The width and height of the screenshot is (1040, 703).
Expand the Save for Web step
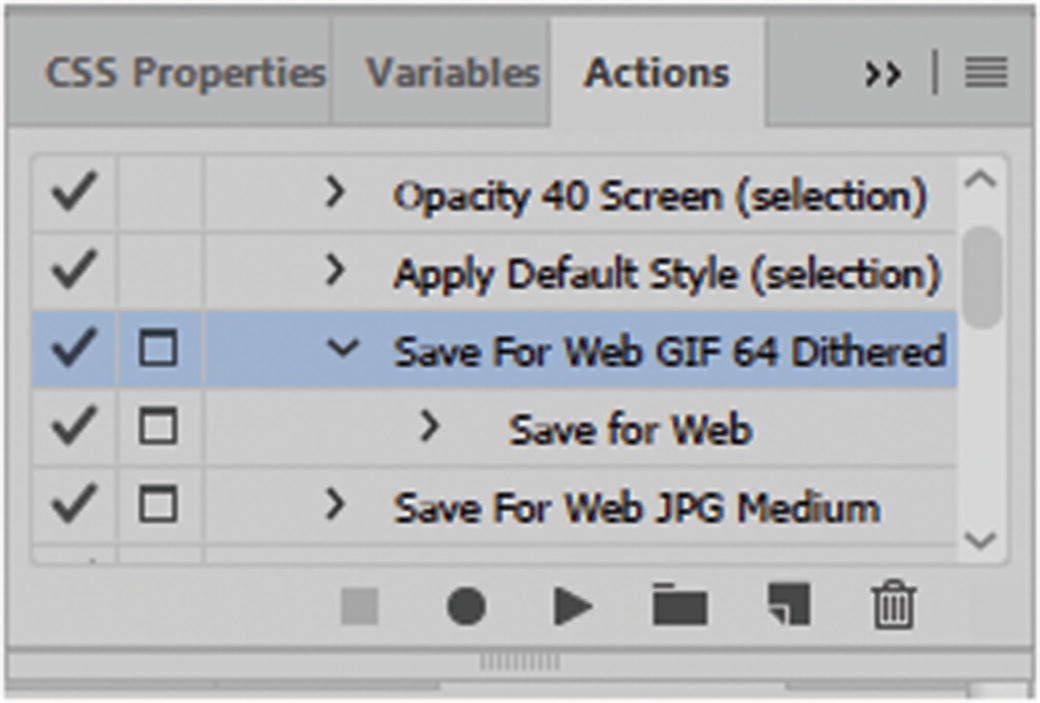tap(430, 427)
